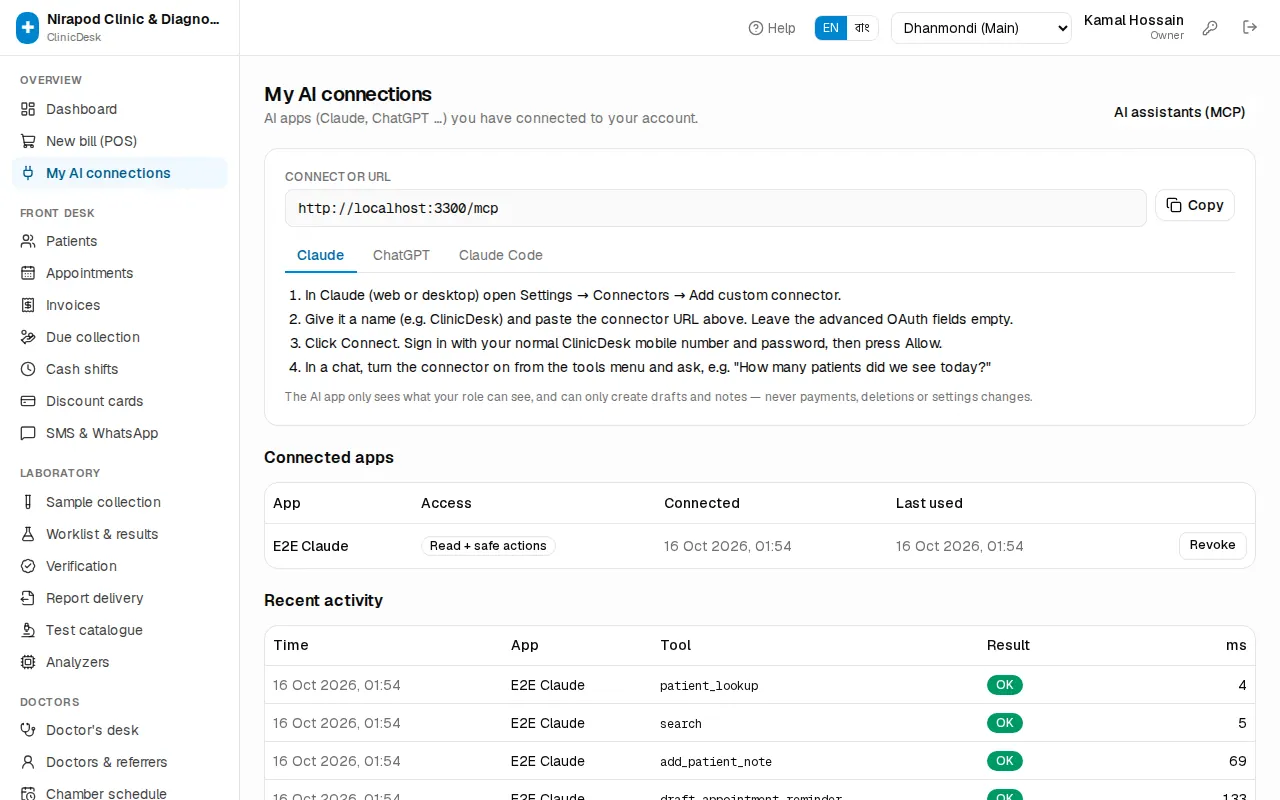1280x800 pixels.
Task: Open Invoices via its receipt icon
Action: point(28,305)
